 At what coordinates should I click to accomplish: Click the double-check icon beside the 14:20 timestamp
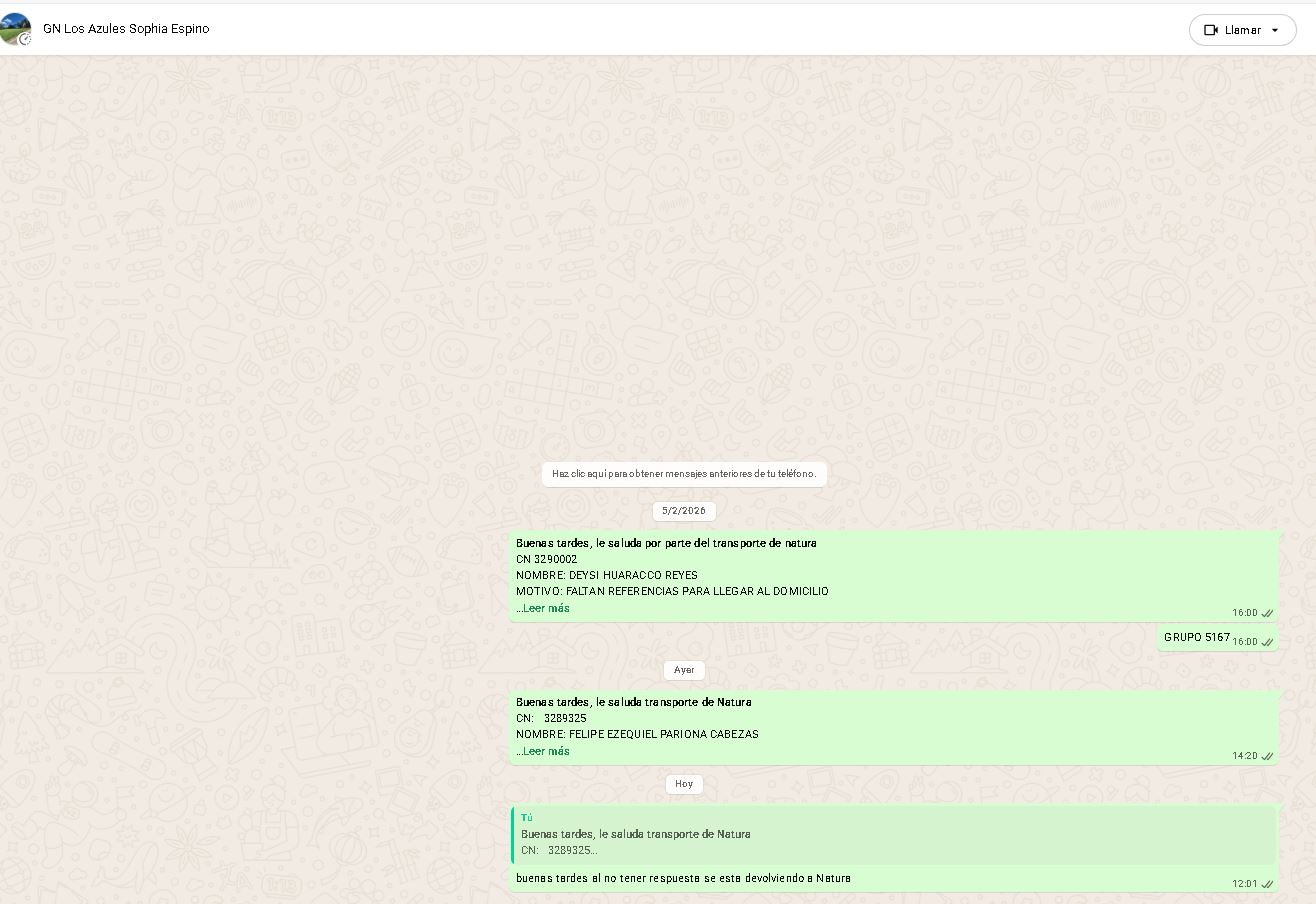1267,756
